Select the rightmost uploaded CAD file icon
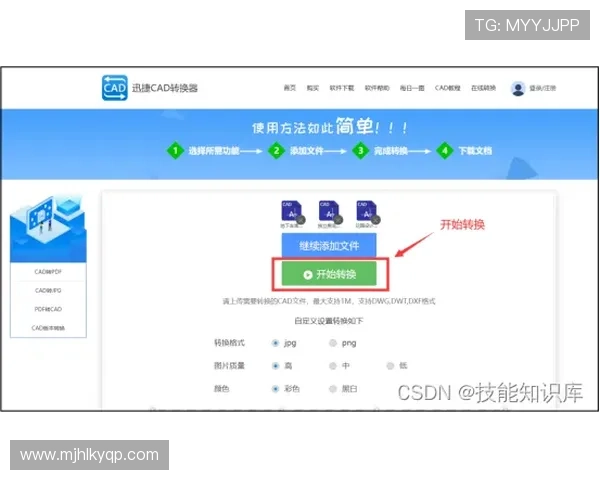The width and height of the screenshot is (600, 480). coord(367,211)
